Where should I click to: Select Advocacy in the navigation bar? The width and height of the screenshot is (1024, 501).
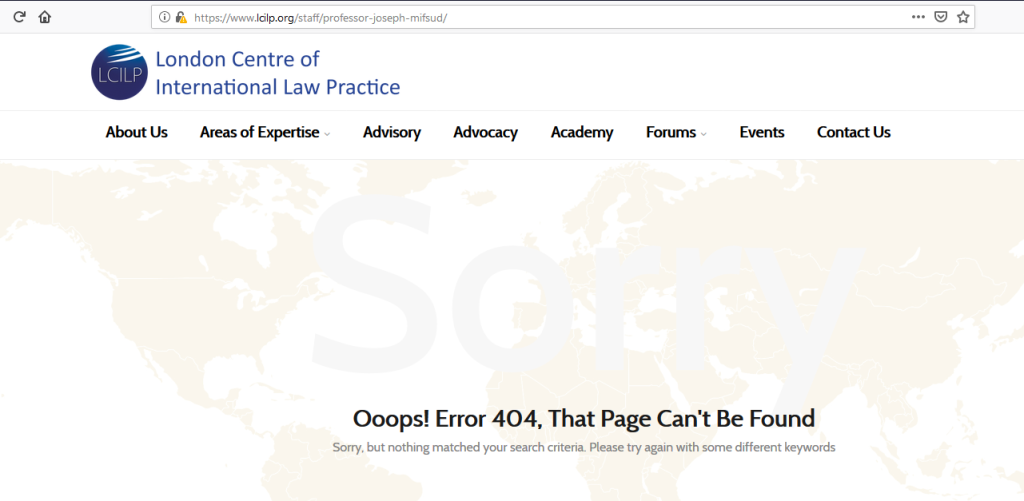[485, 132]
